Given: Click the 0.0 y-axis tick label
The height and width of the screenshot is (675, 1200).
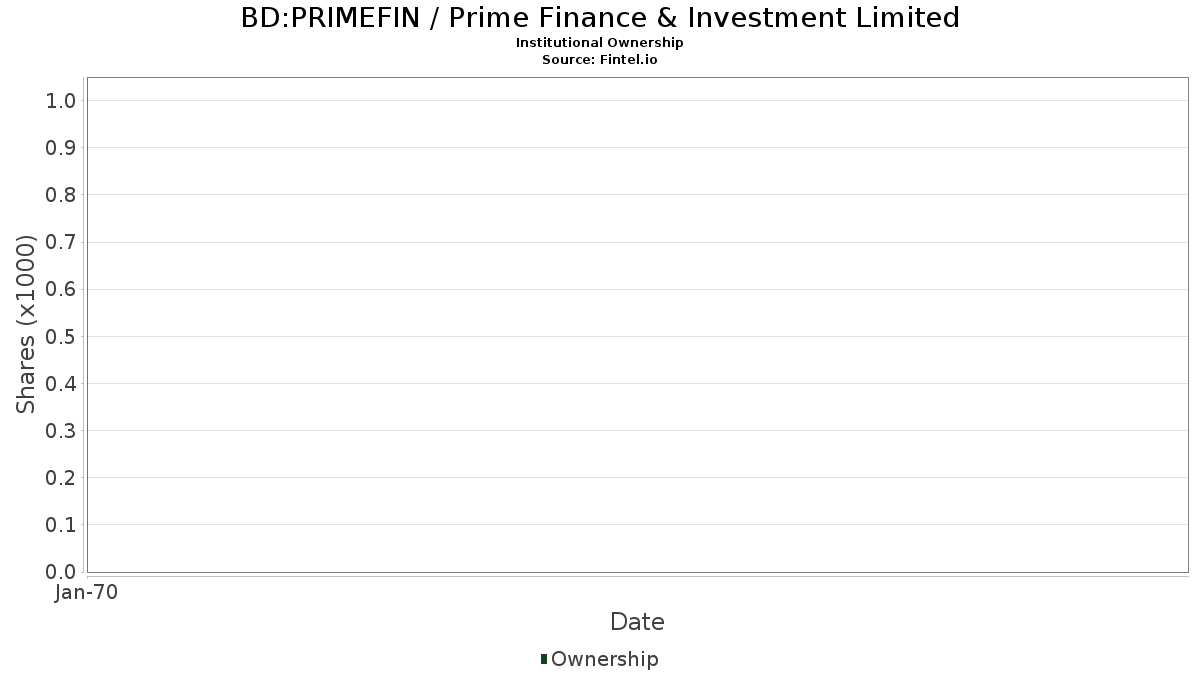Looking at the screenshot, I should [x=61, y=572].
